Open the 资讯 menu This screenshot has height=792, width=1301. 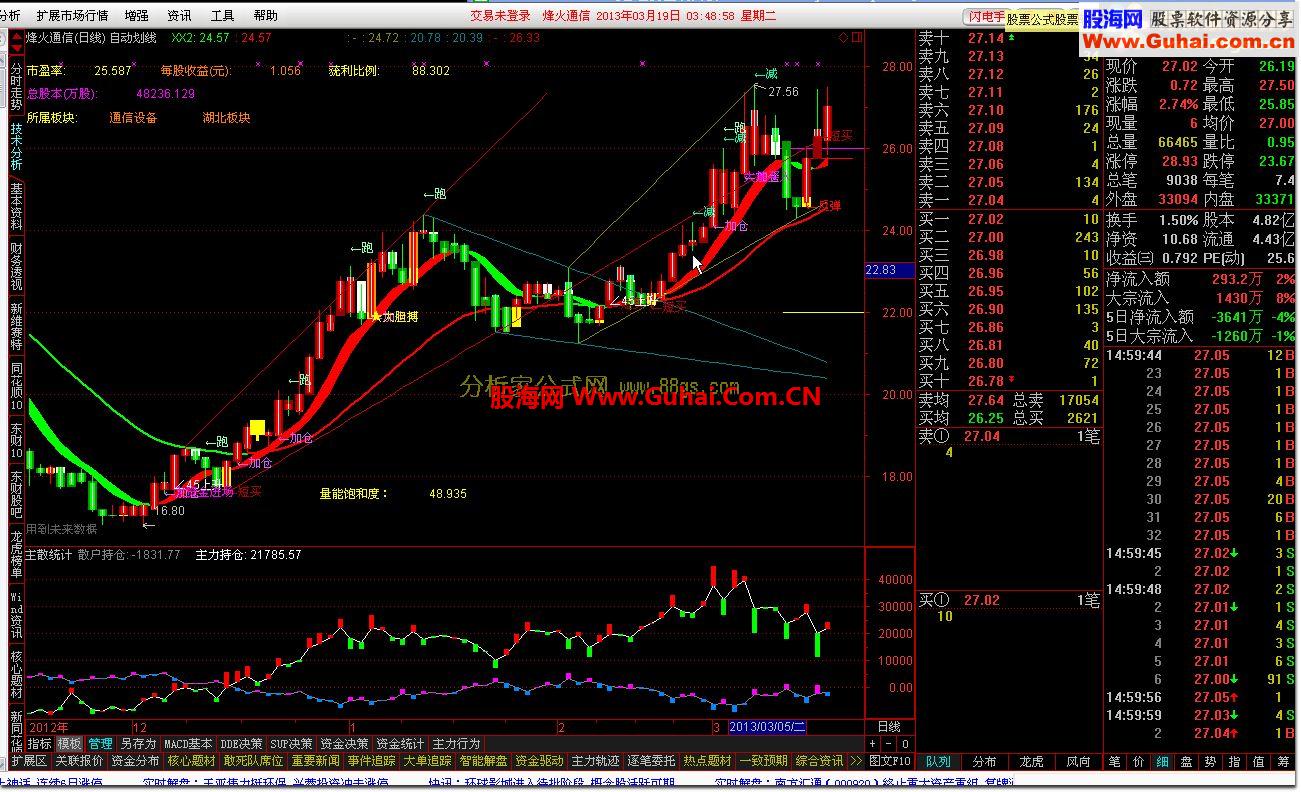[x=180, y=16]
